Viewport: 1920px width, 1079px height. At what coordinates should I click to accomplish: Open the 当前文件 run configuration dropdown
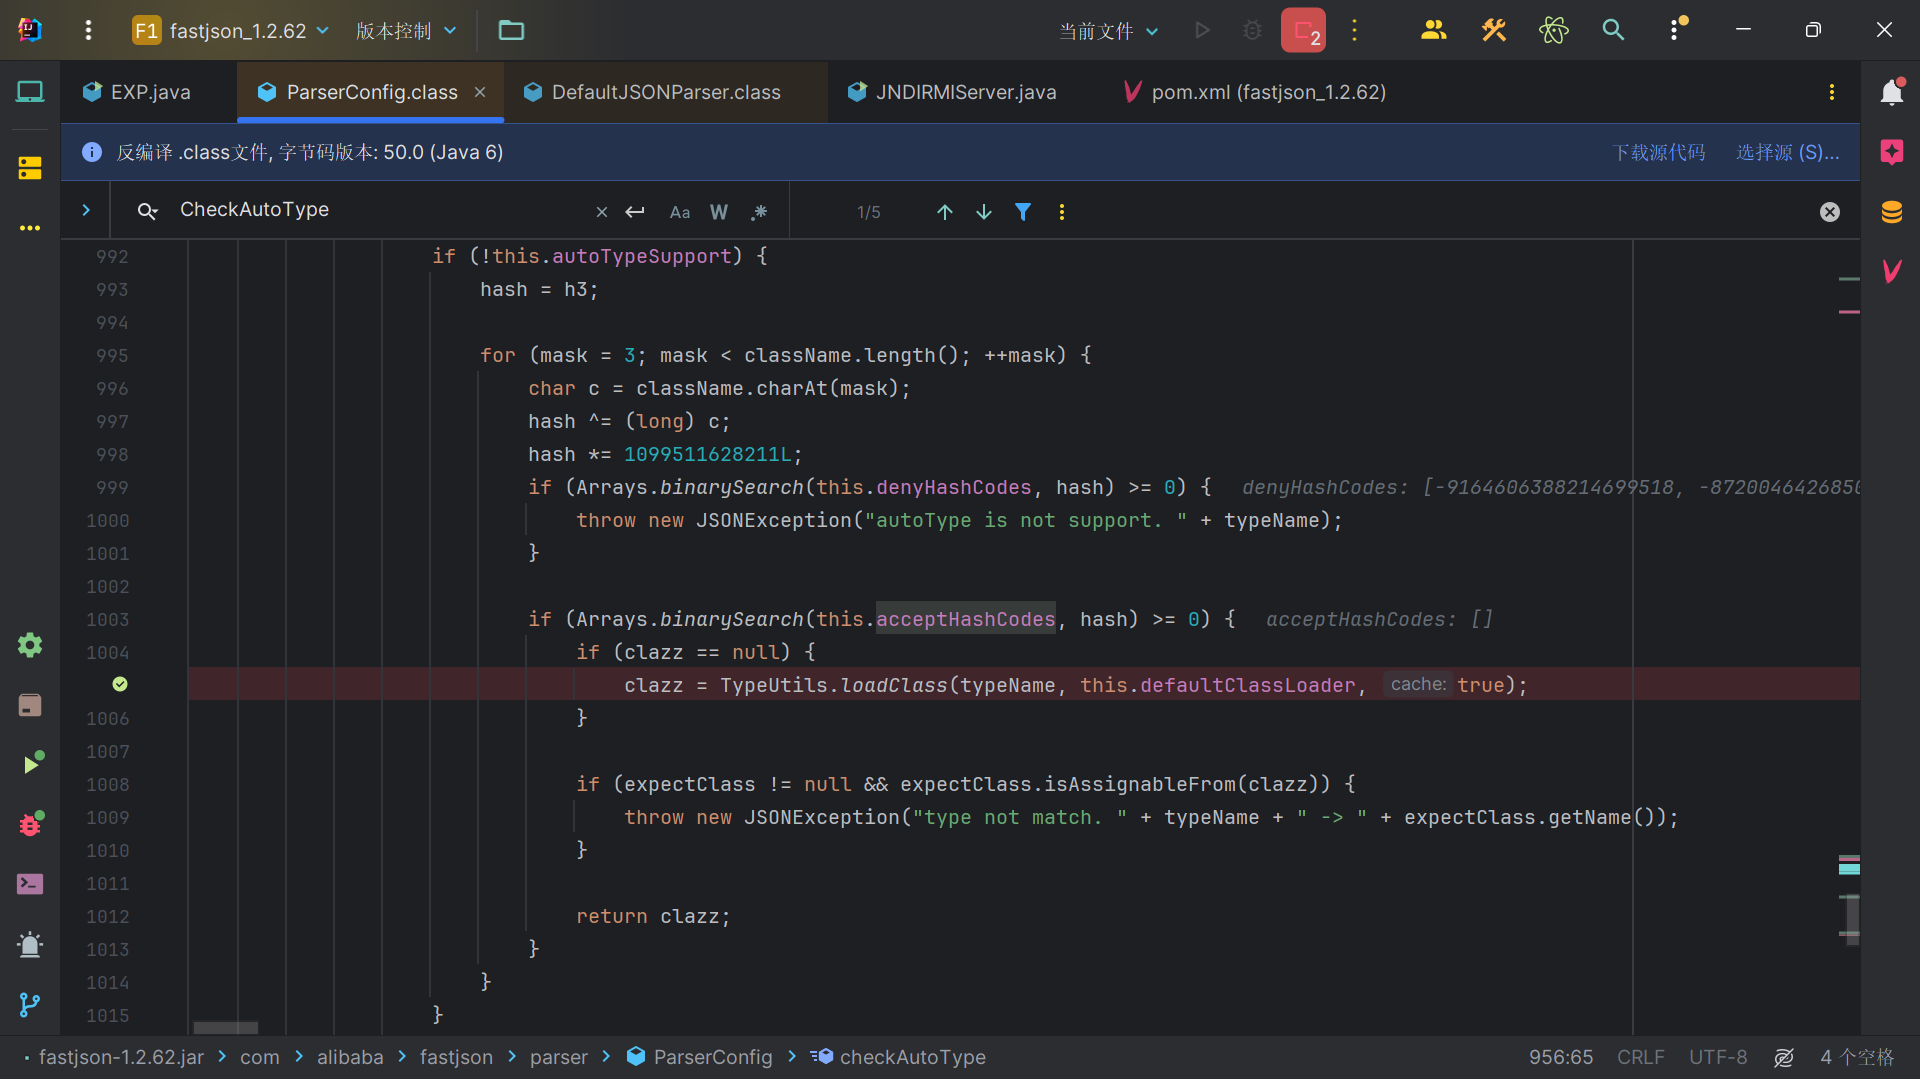coord(1109,31)
